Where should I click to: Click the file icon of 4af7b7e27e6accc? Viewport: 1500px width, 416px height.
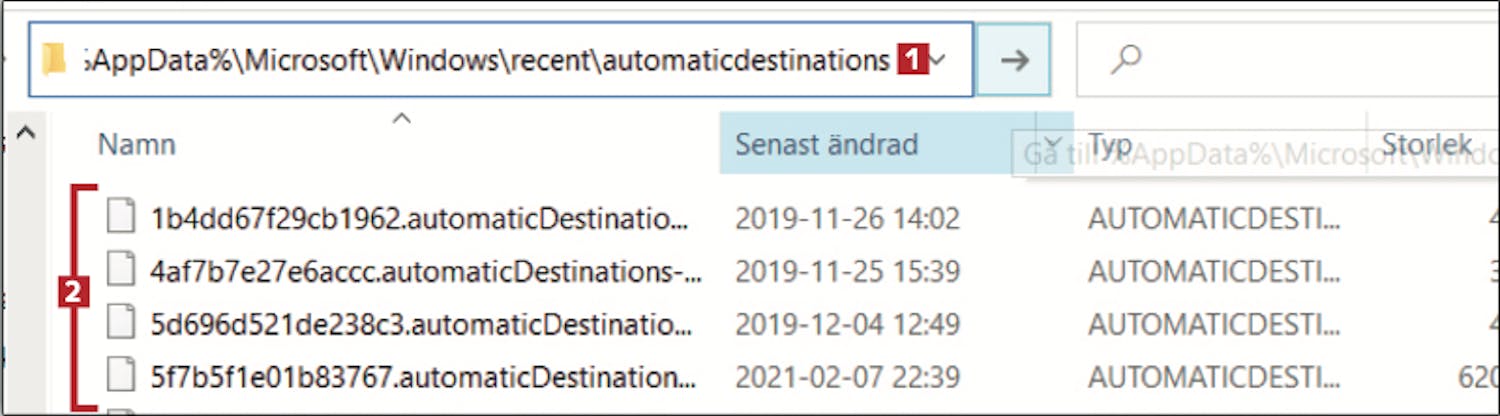tap(121, 270)
